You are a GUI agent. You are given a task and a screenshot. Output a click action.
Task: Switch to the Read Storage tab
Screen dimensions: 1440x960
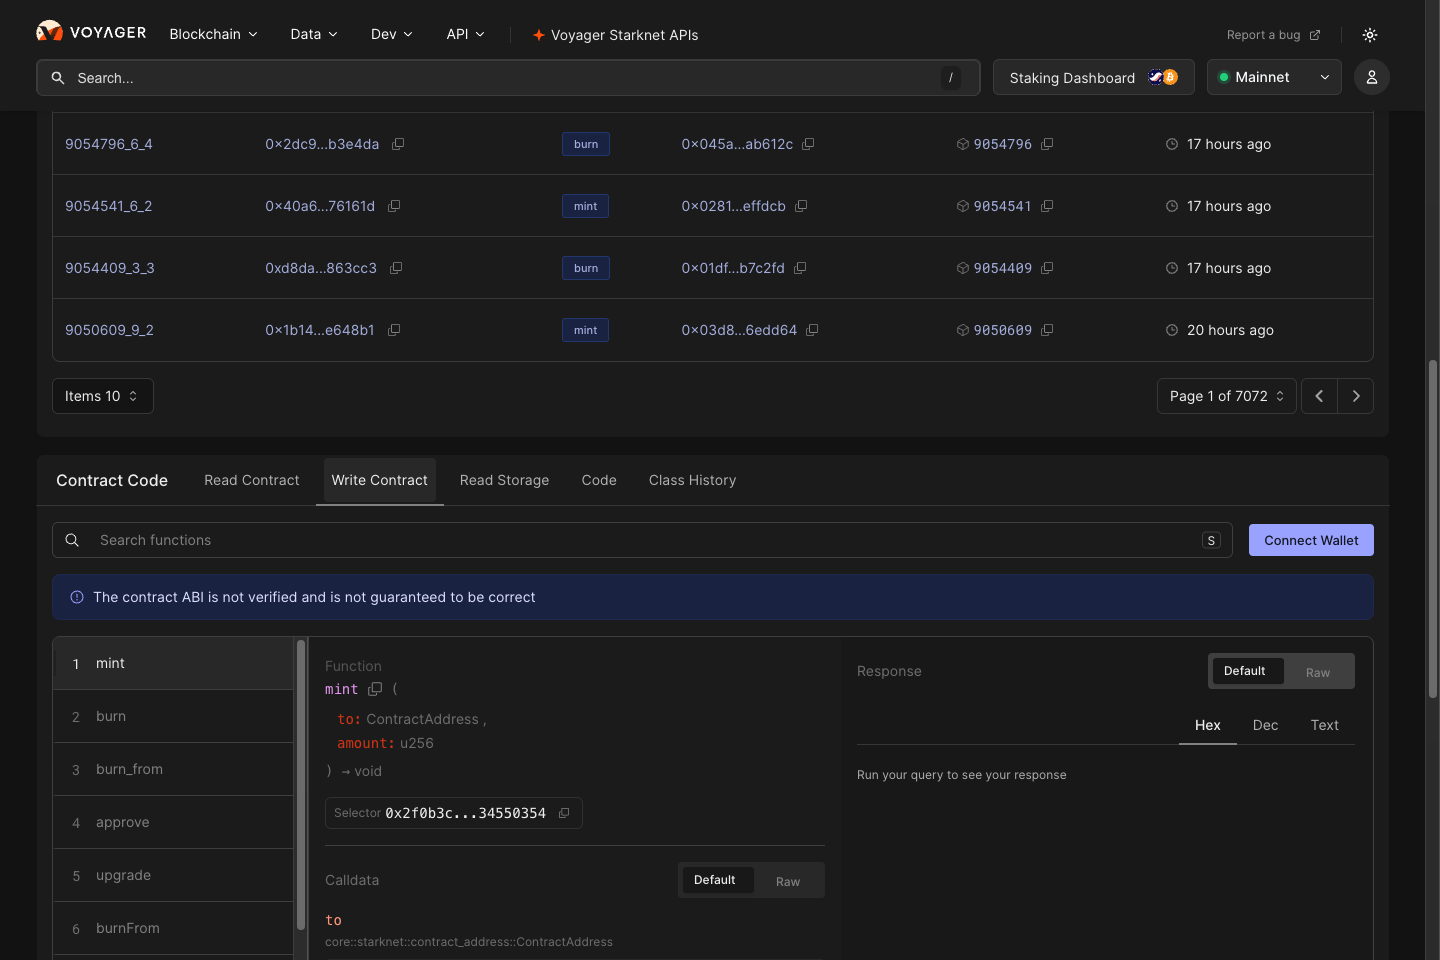(x=504, y=480)
